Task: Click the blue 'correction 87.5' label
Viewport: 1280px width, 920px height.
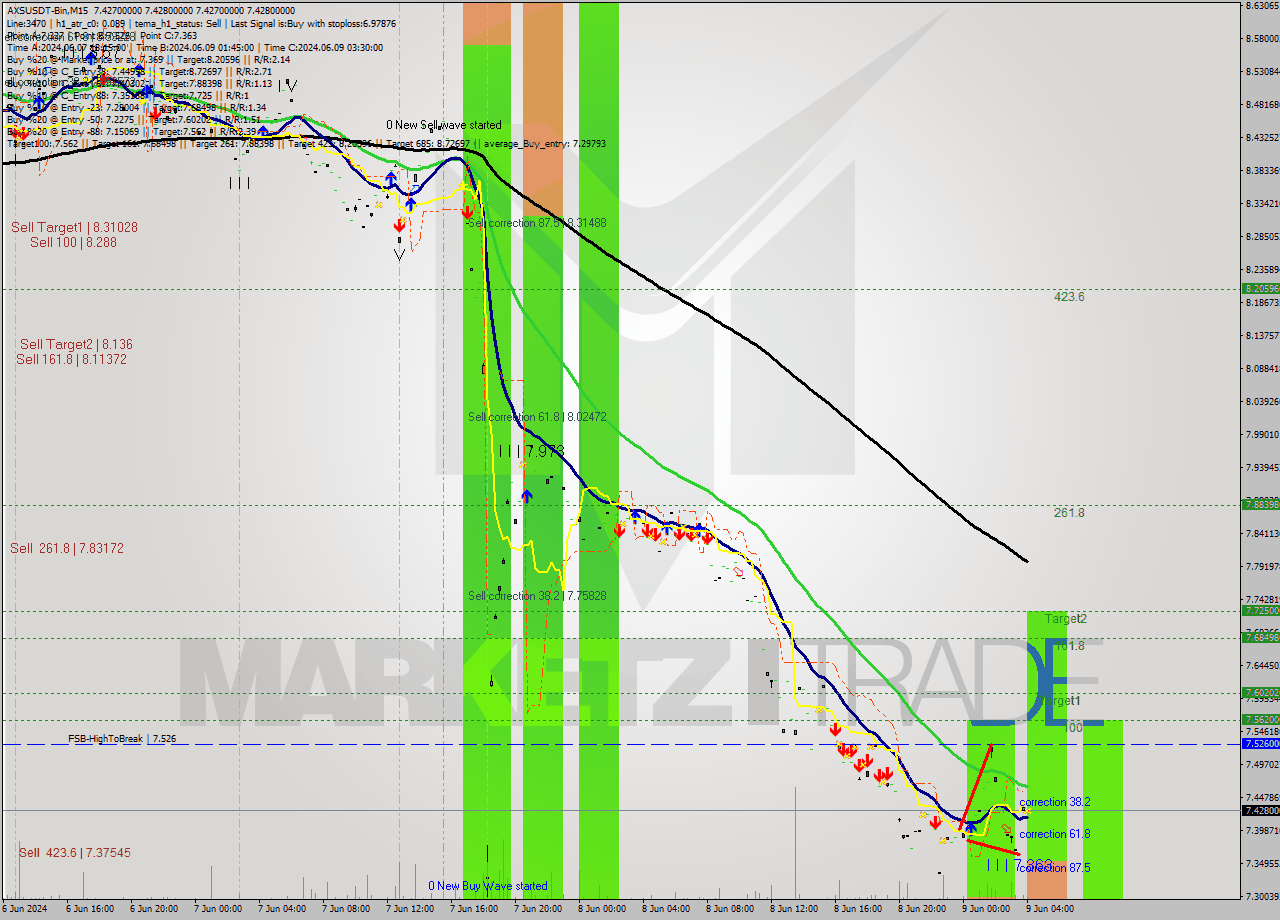Action: 1055,868
